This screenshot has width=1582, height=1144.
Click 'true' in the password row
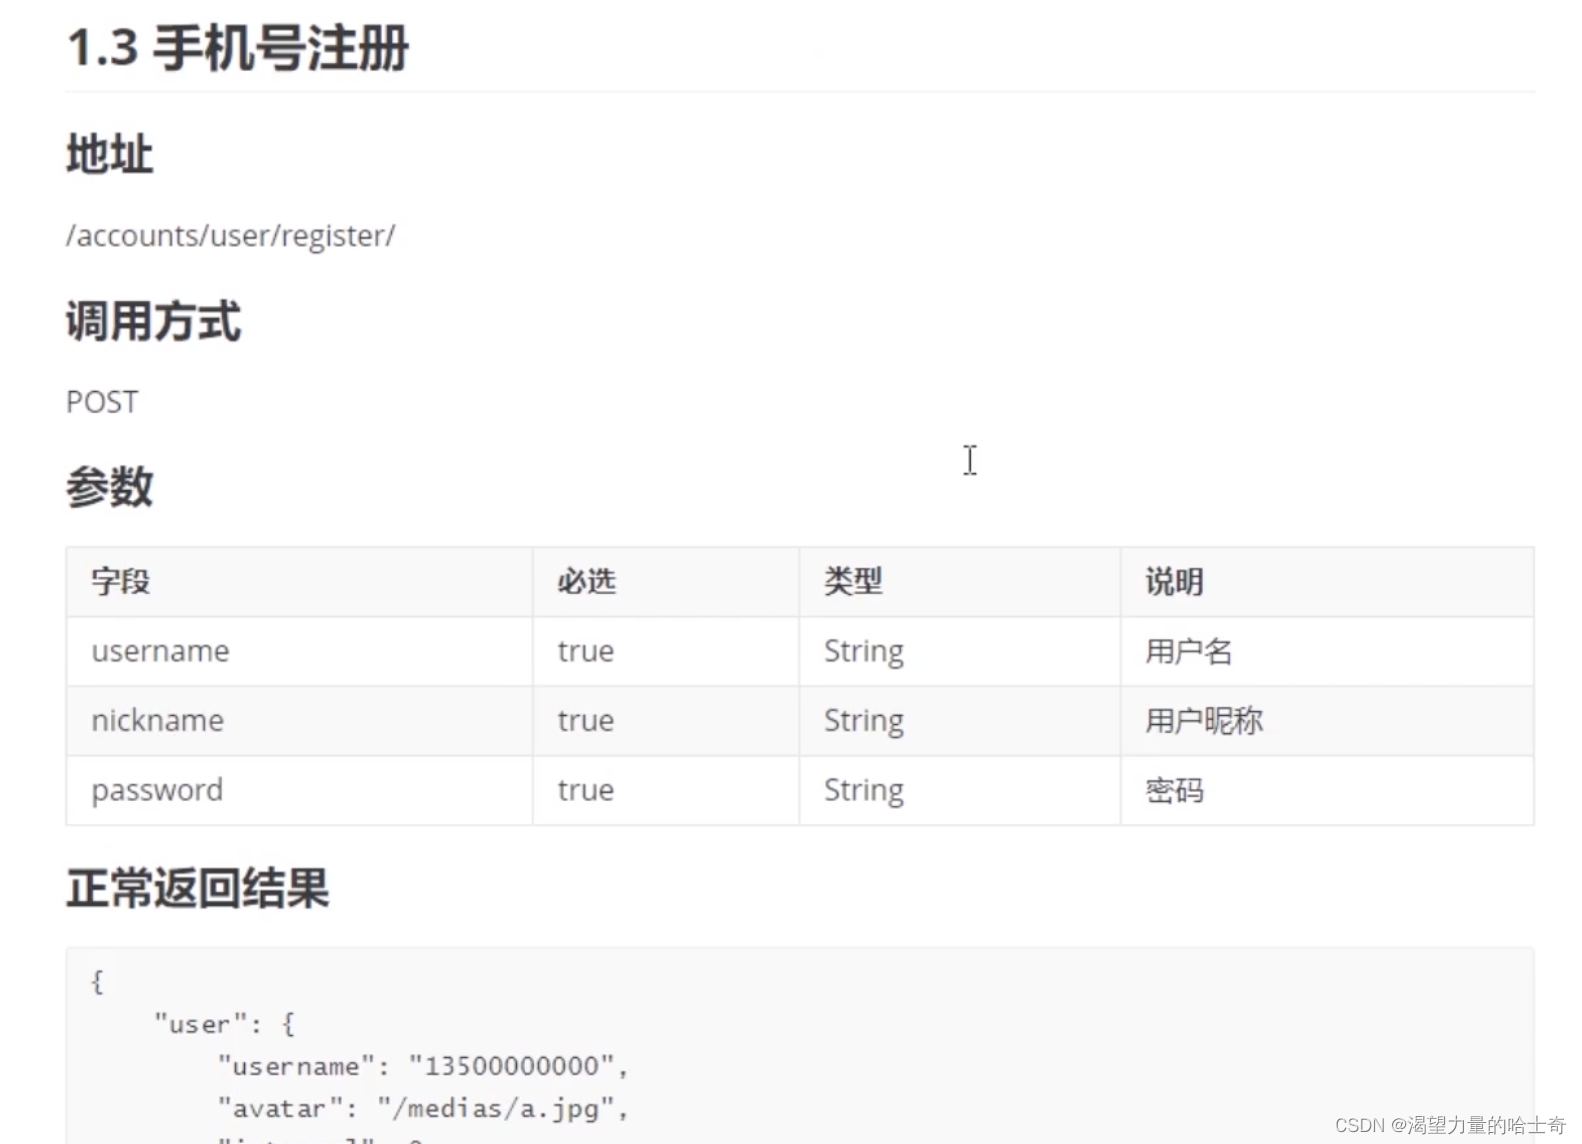[586, 790]
